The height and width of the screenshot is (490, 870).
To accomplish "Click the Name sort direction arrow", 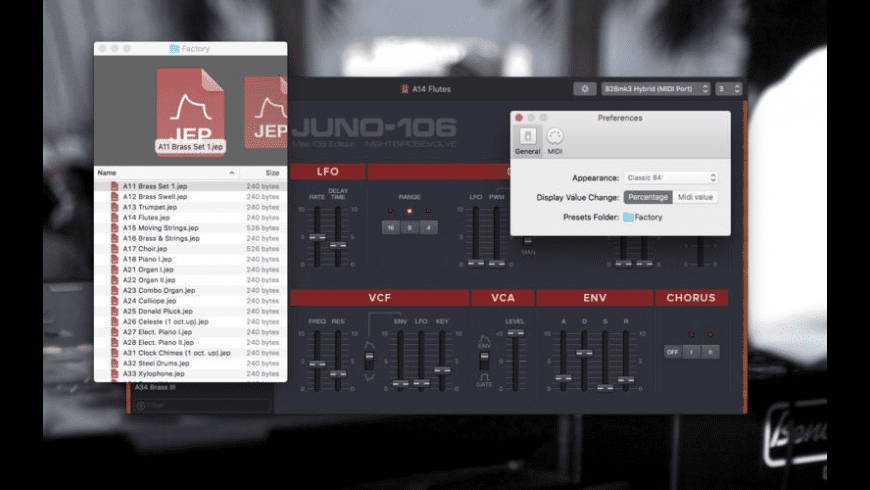I will pos(231,173).
